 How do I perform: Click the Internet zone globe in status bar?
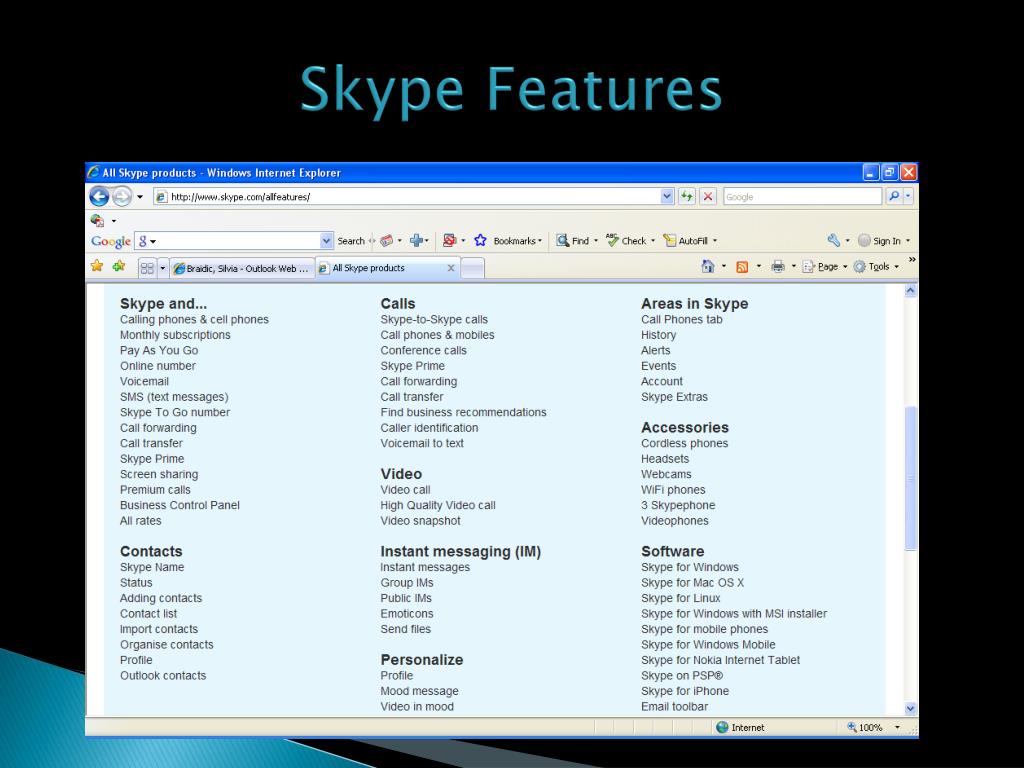(722, 727)
